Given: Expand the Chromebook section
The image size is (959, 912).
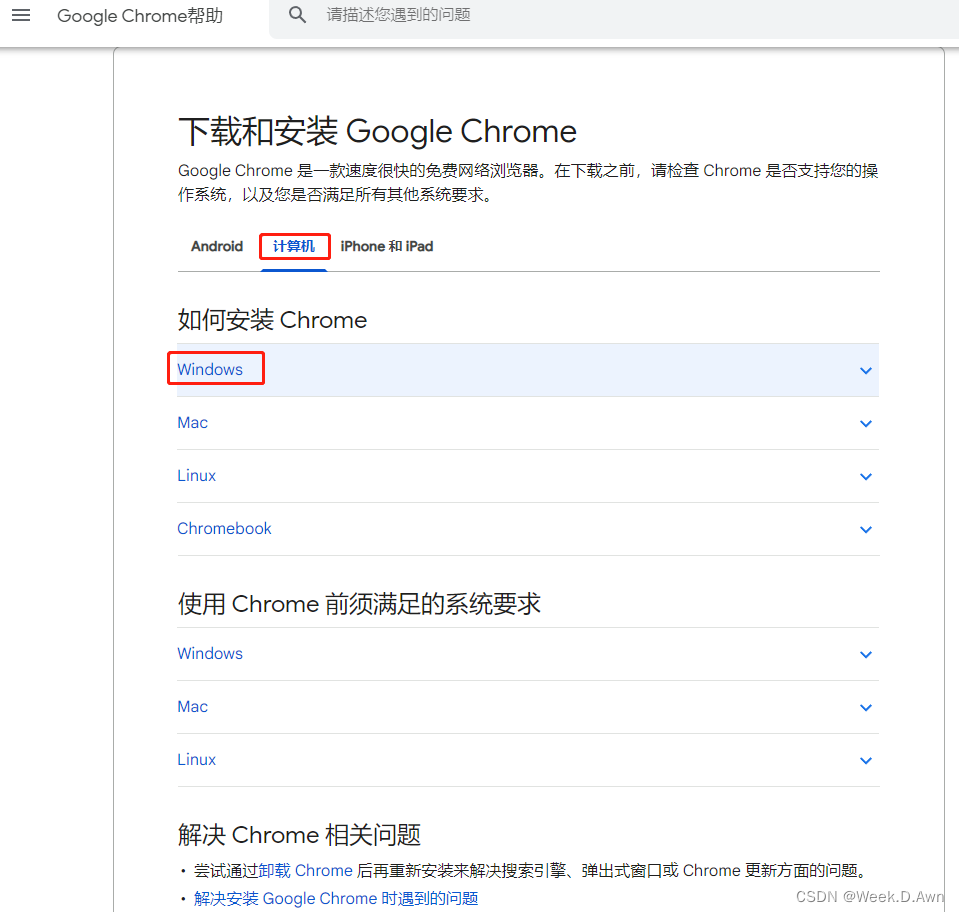Looking at the screenshot, I should (528, 529).
